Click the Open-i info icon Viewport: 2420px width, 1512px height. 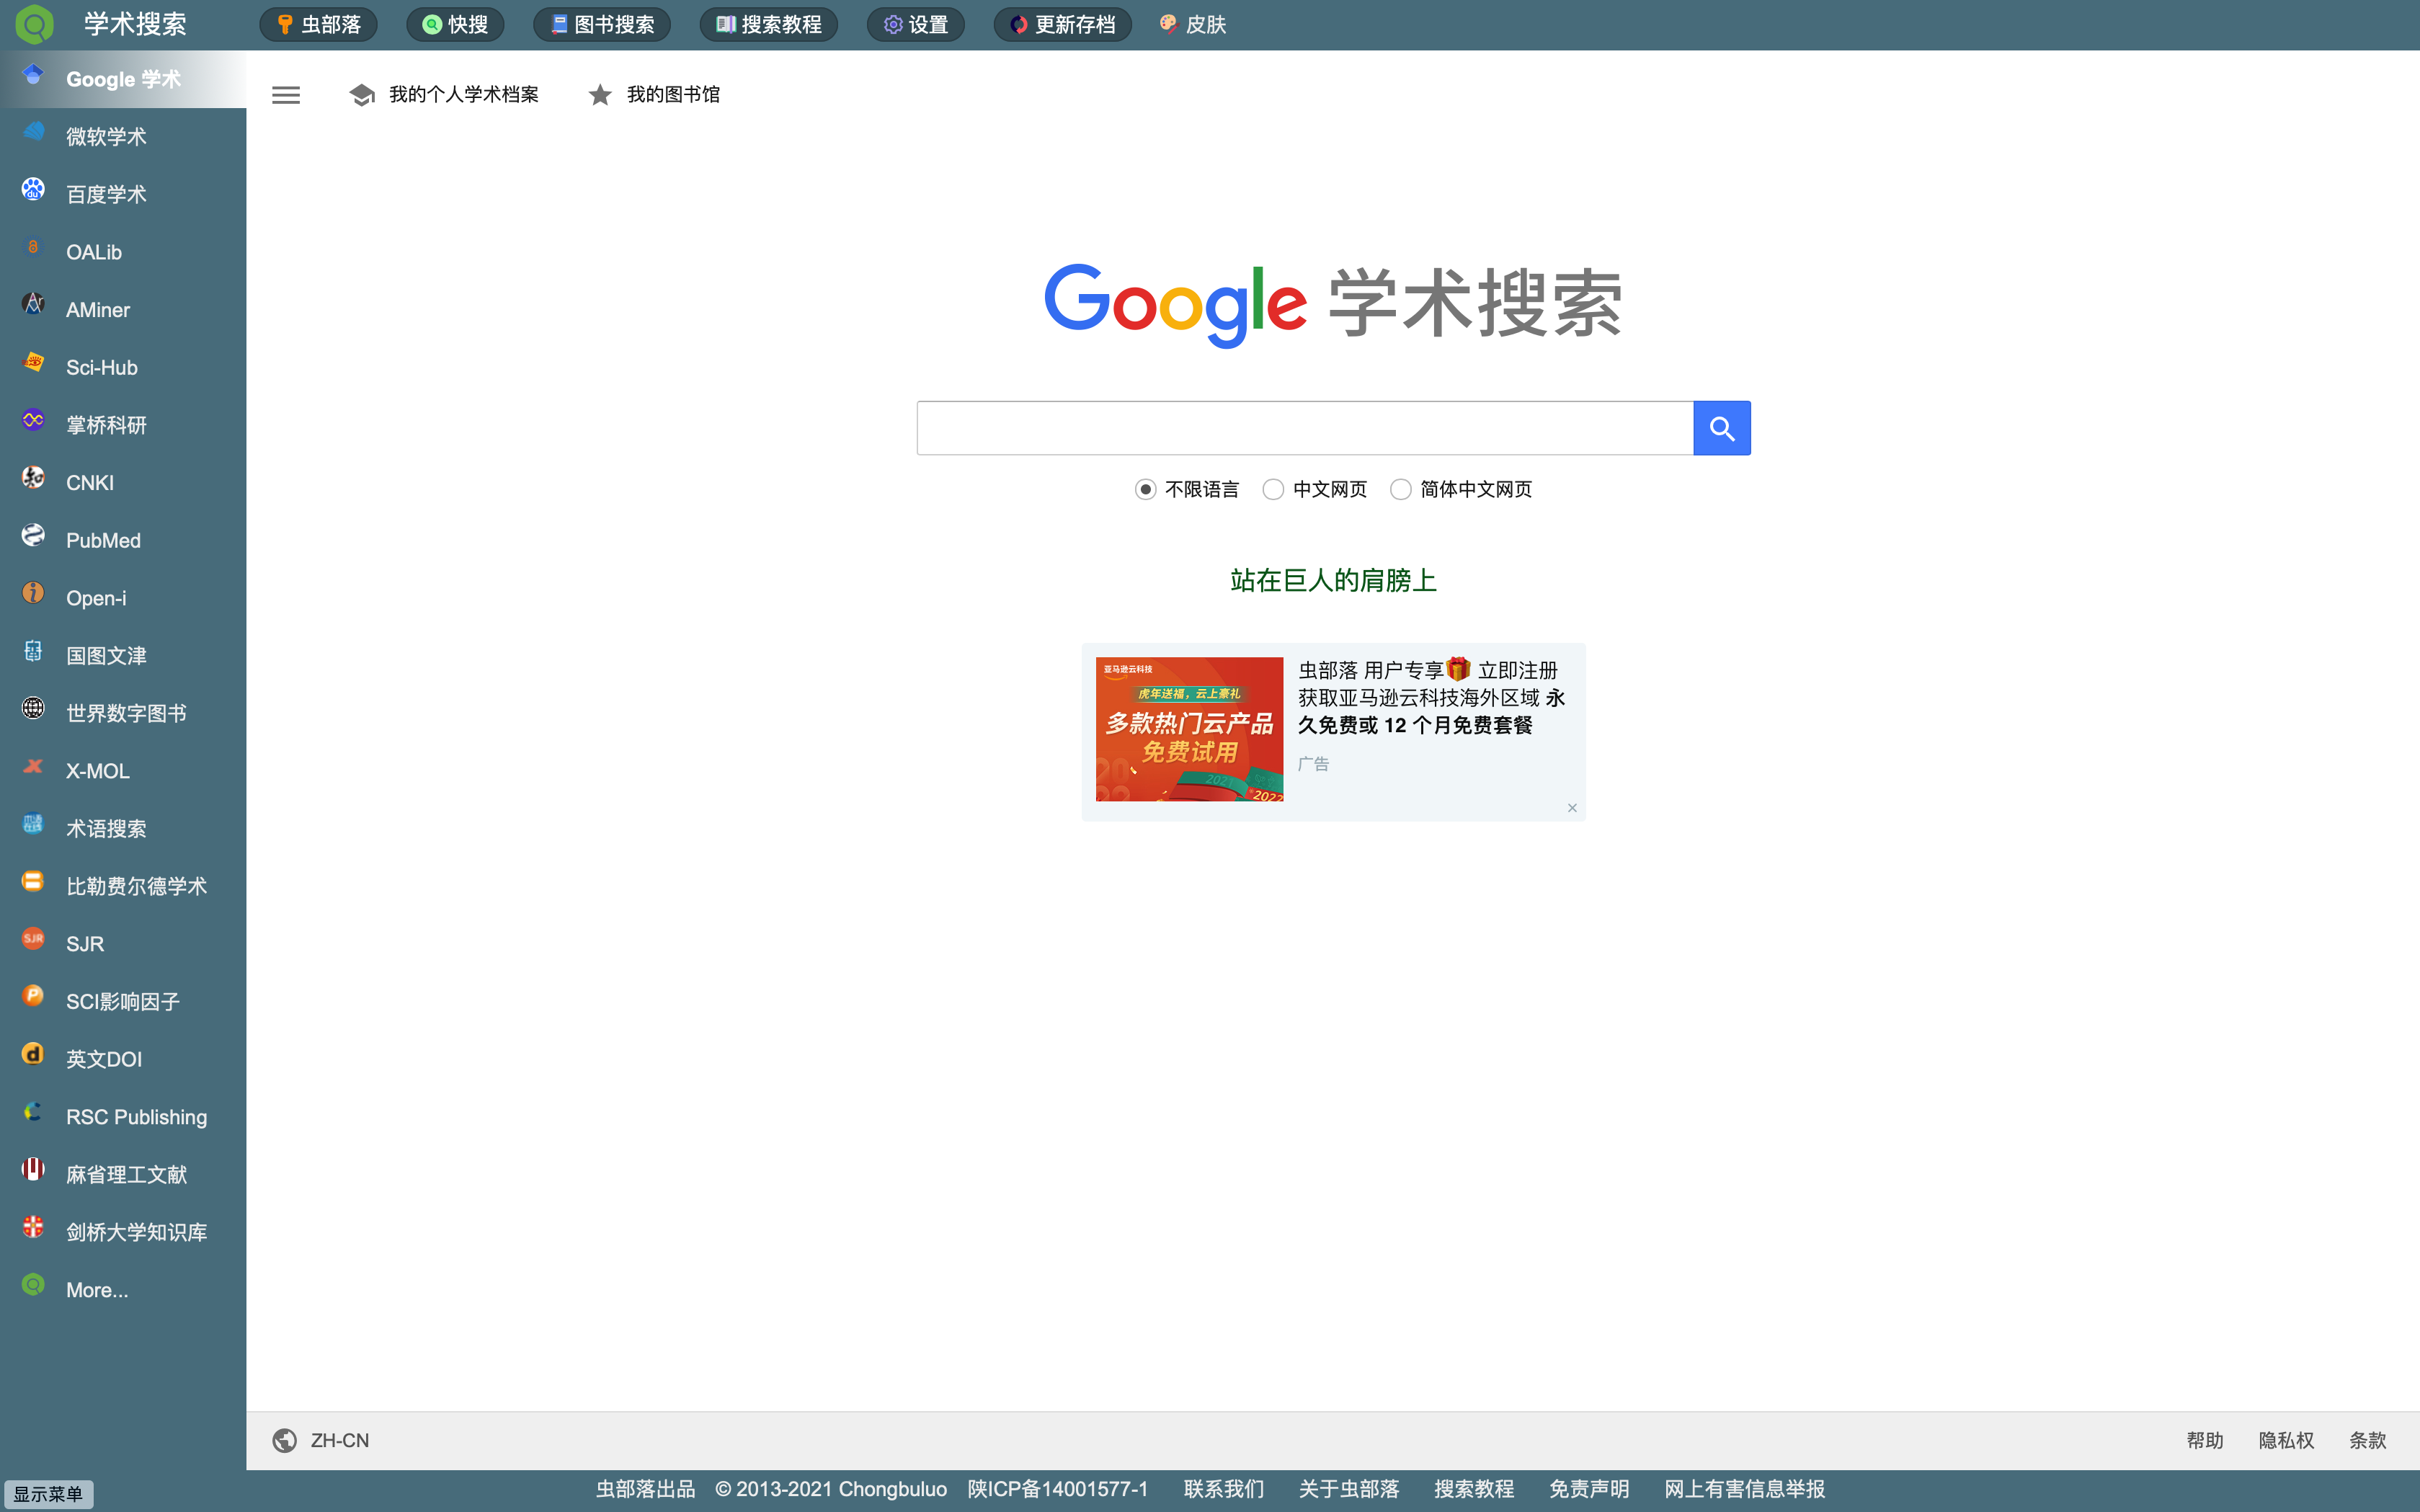[33, 594]
